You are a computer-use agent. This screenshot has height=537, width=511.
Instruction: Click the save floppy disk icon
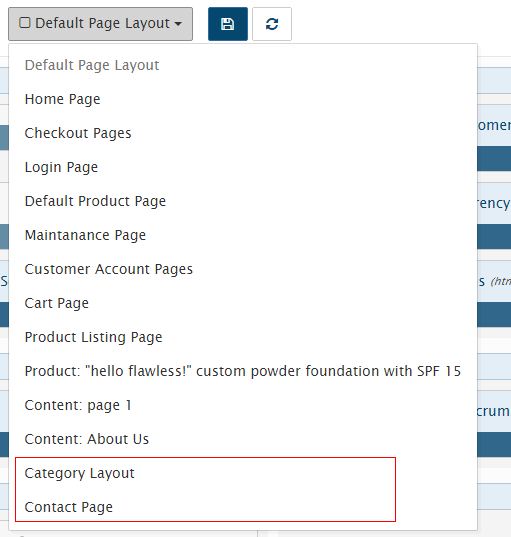tap(228, 24)
